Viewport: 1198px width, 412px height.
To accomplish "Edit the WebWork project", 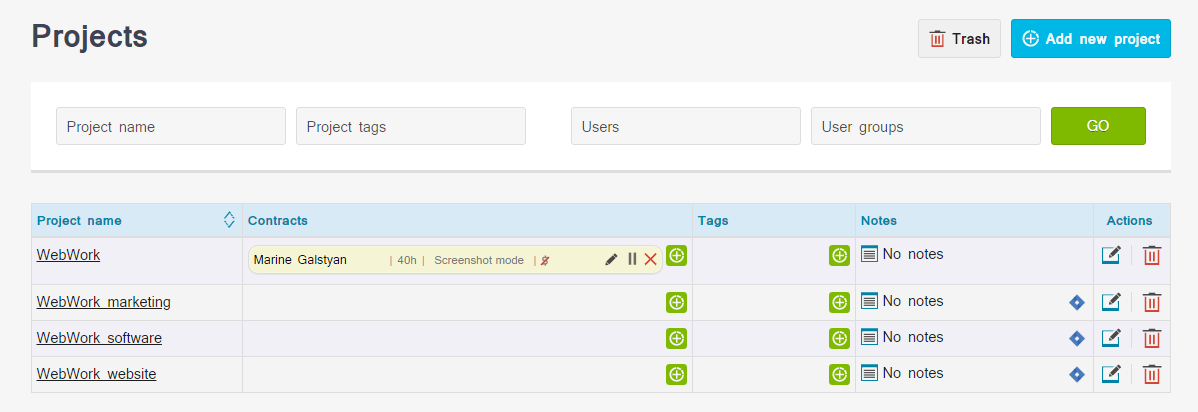I will (1111, 255).
